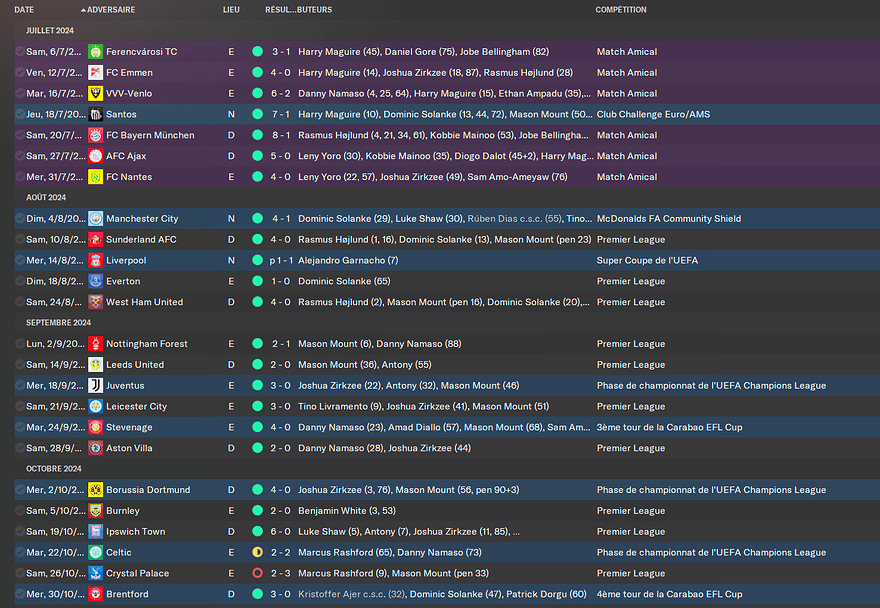This screenshot has width=880, height=608.
Task: Click the DATE column header
Action: pos(24,10)
